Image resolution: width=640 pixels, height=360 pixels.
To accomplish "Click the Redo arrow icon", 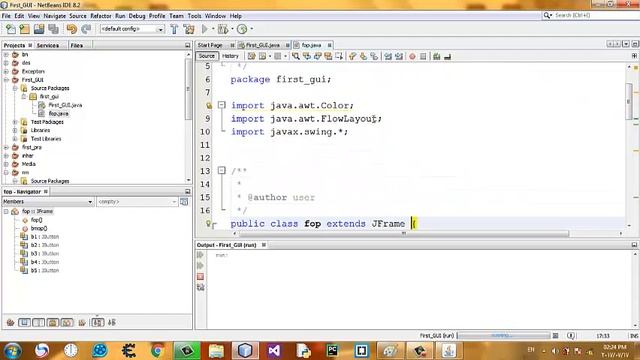I will [x=86, y=29].
